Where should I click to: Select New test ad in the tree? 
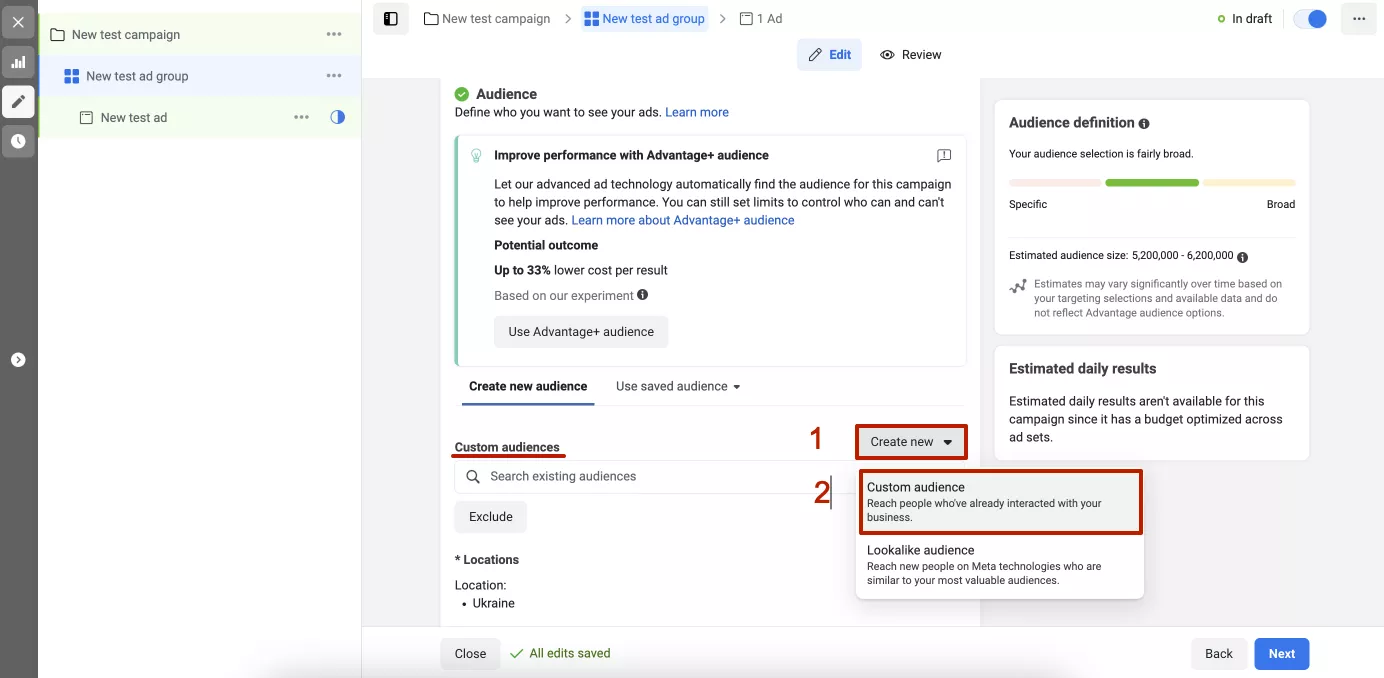coord(134,117)
